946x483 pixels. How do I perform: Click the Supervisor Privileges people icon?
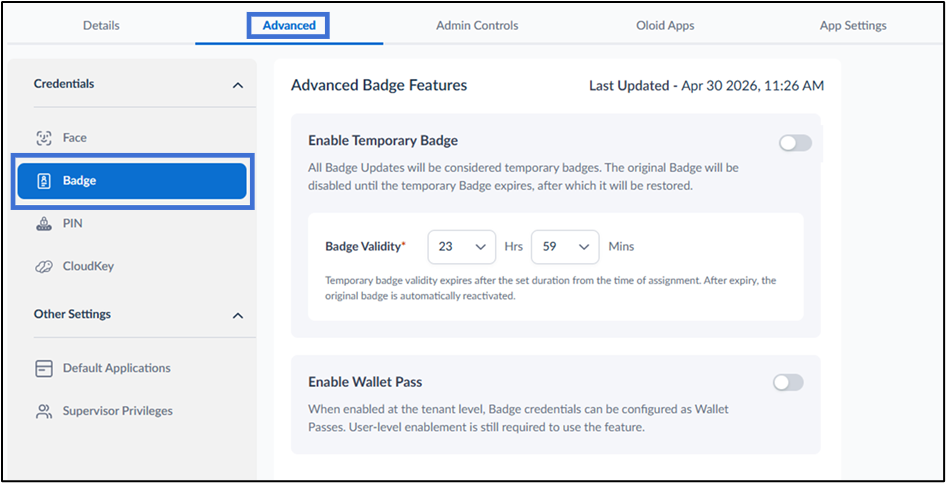tap(44, 412)
